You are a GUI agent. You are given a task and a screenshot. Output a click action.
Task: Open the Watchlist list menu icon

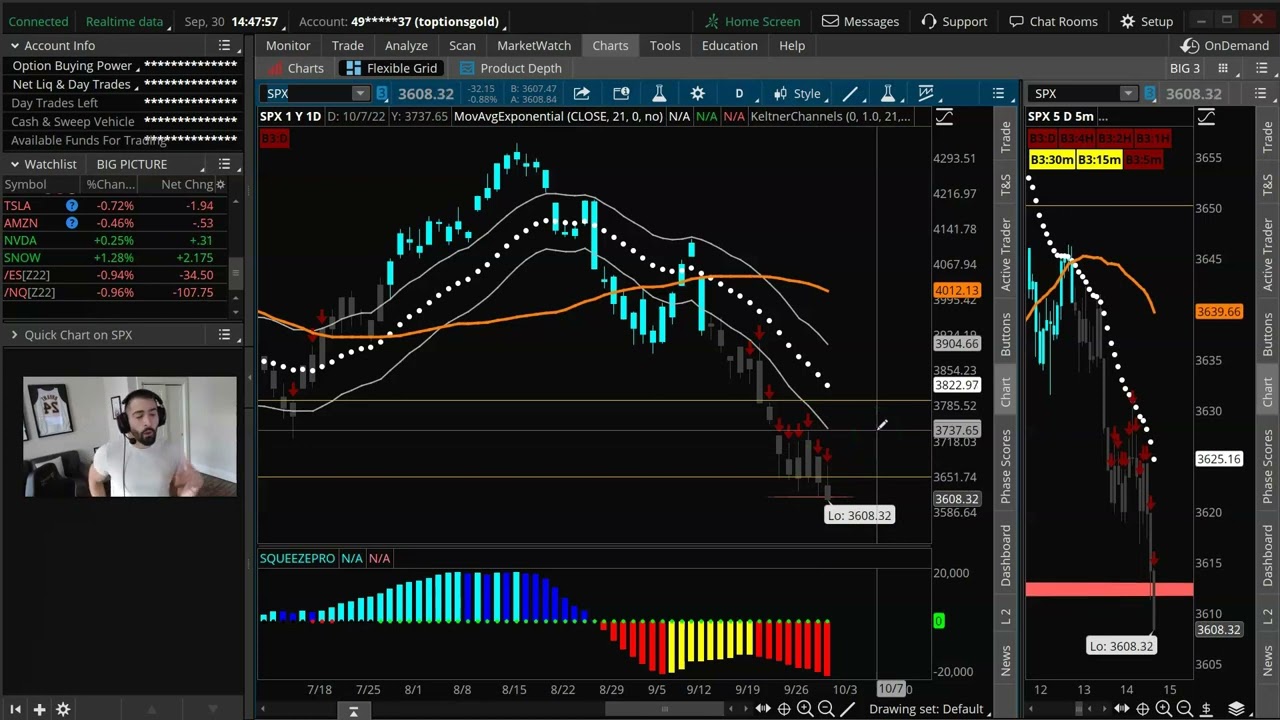[x=224, y=164]
